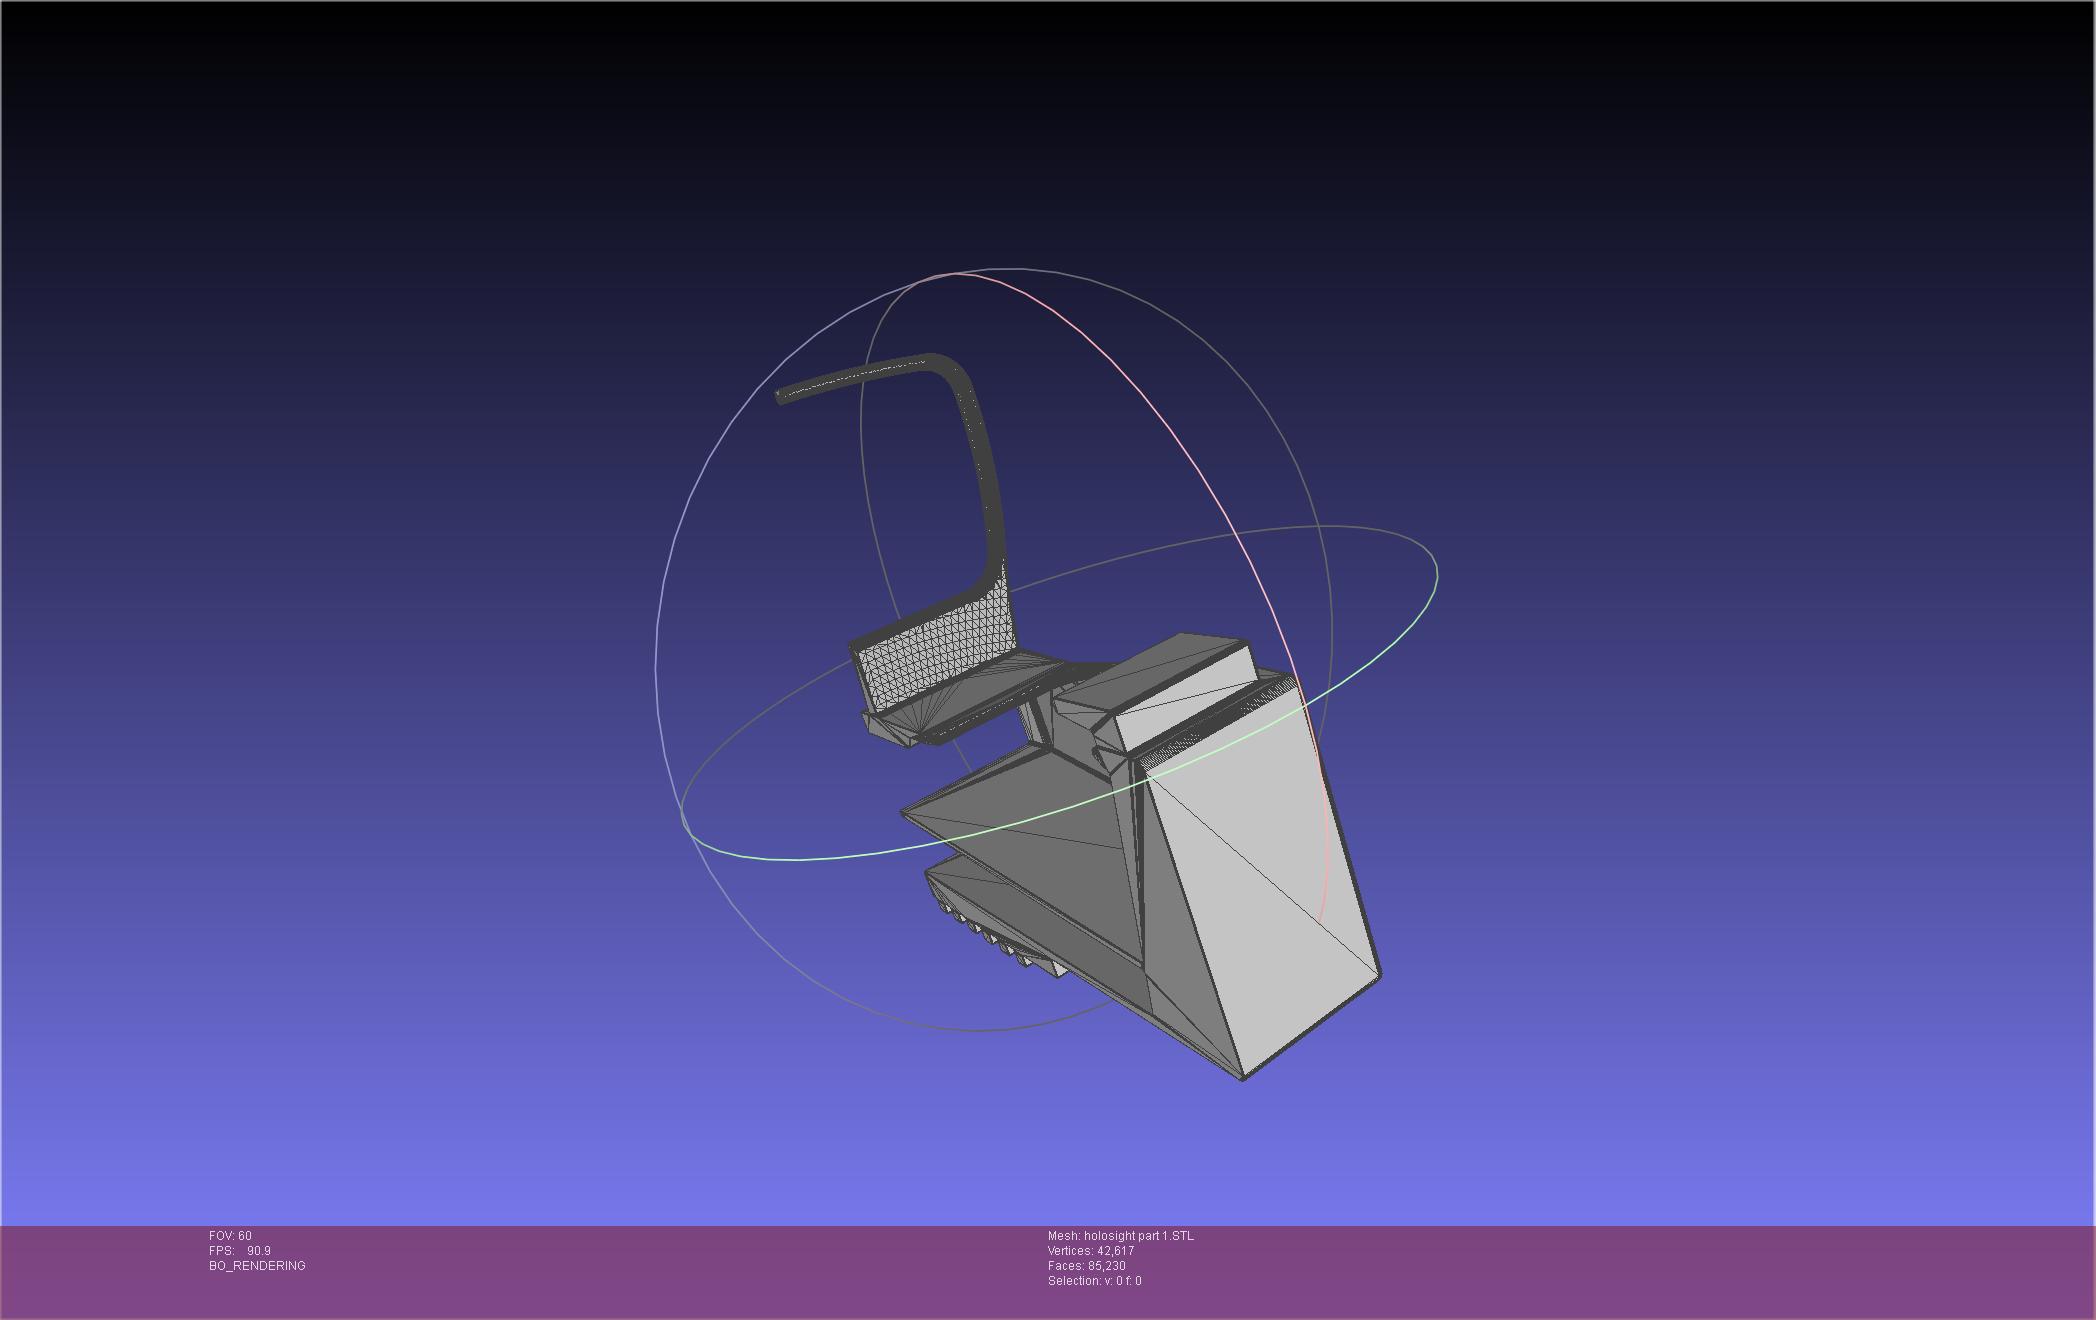Click the Selection: v: 0 f: 0 text
This screenshot has height=1320, width=2096.
click(1094, 1281)
